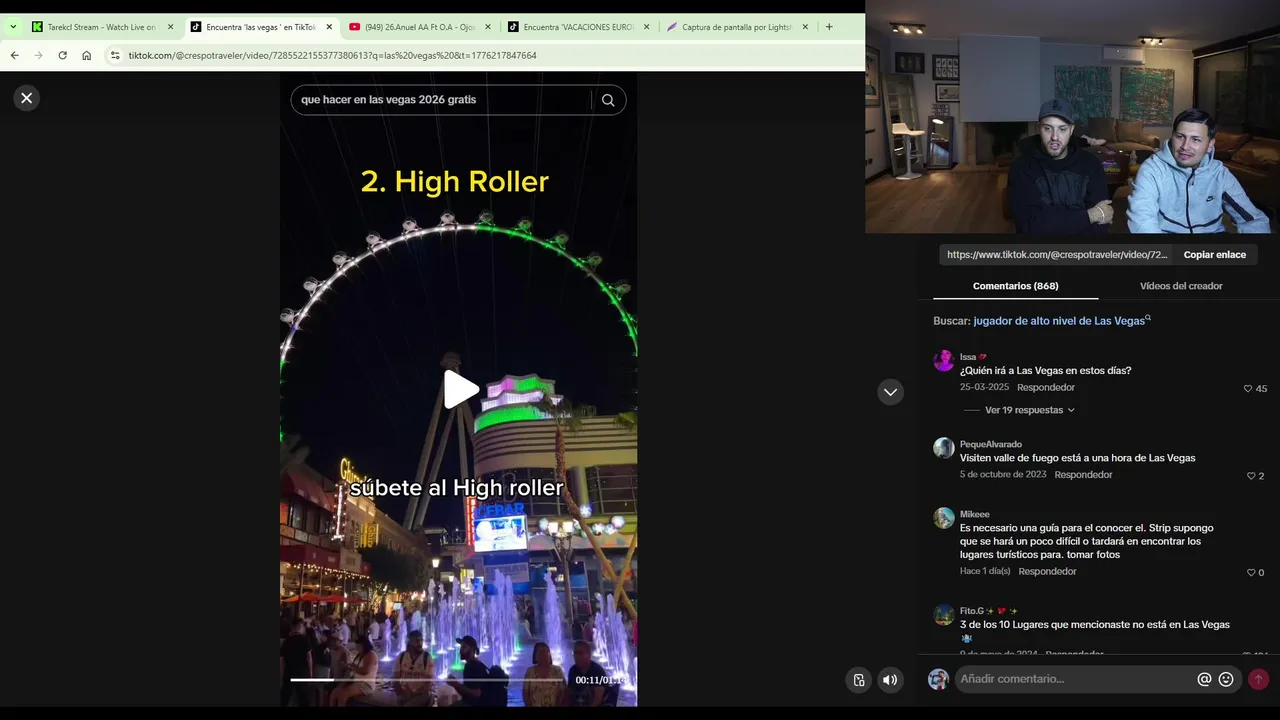Click the site information icon in address bar
Image resolution: width=1280 pixels, height=720 pixels.
coord(115,56)
